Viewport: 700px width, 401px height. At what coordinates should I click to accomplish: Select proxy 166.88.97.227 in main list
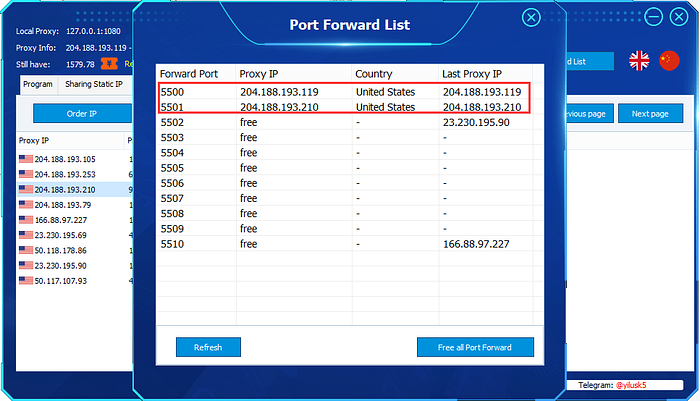point(75,220)
